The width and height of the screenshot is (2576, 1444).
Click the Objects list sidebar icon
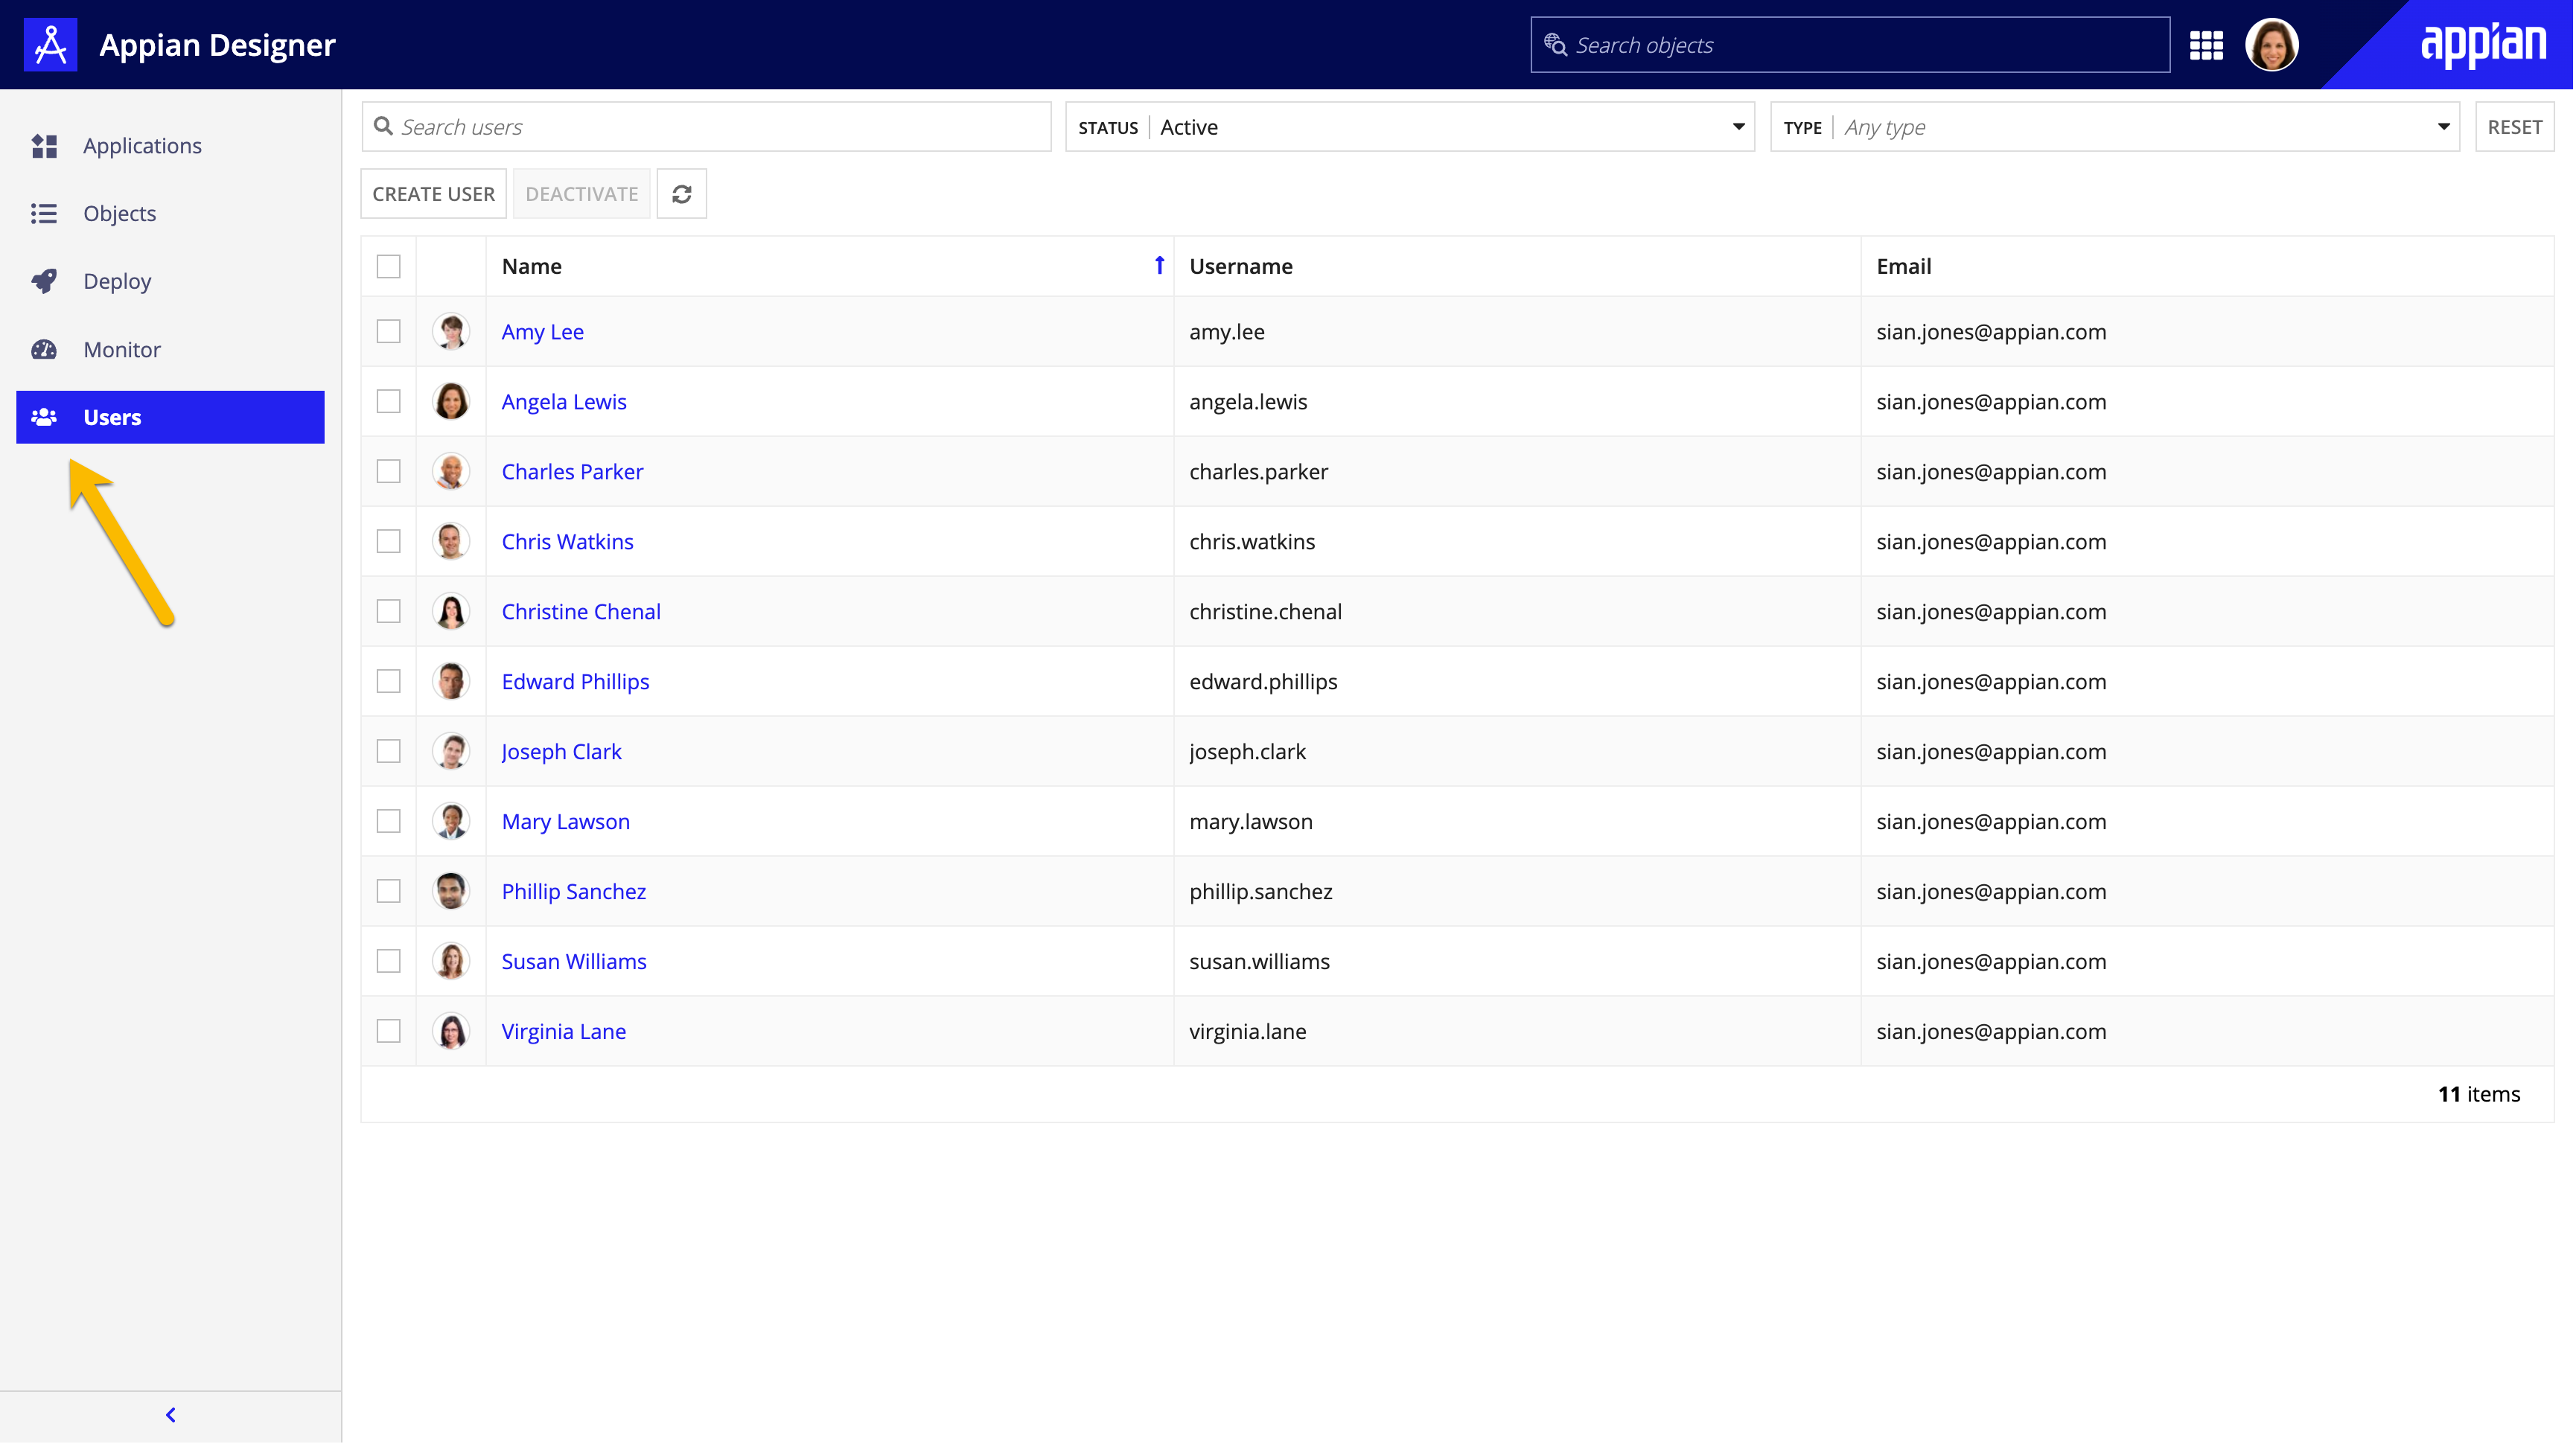pos(44,214)
